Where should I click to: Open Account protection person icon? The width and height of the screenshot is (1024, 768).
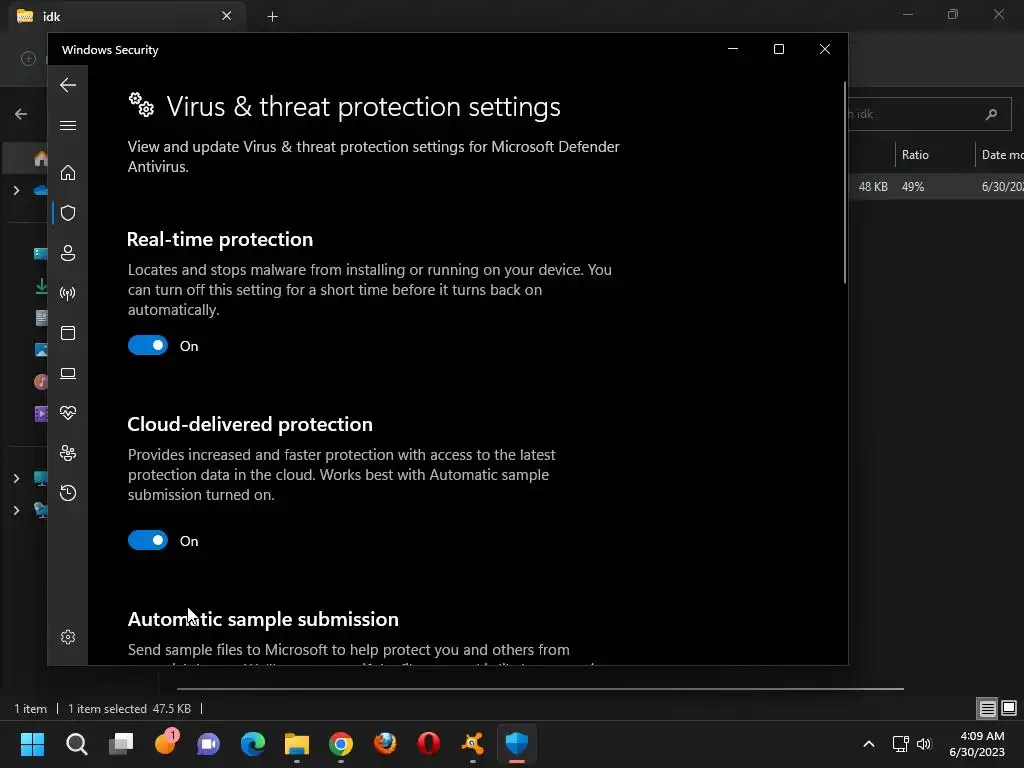68,253
